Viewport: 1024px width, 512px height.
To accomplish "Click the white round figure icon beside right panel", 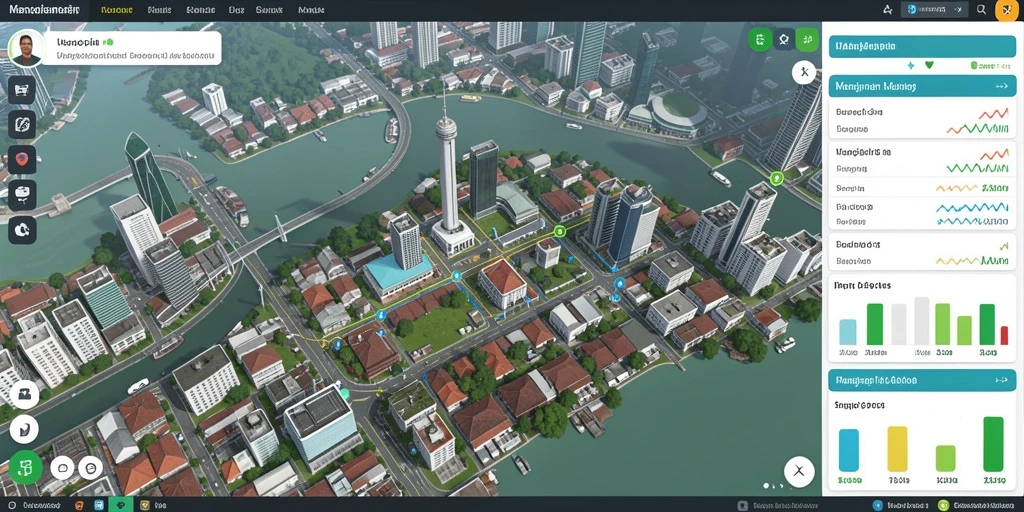I will [804, 72].
